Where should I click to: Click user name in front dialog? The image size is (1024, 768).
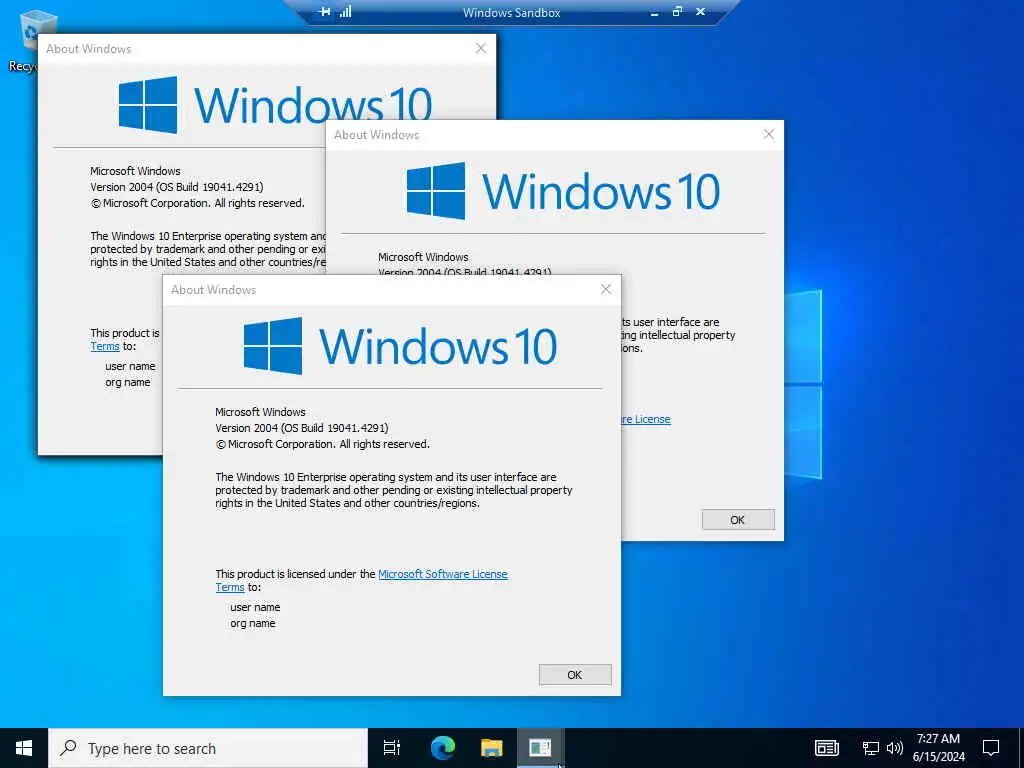255,607
